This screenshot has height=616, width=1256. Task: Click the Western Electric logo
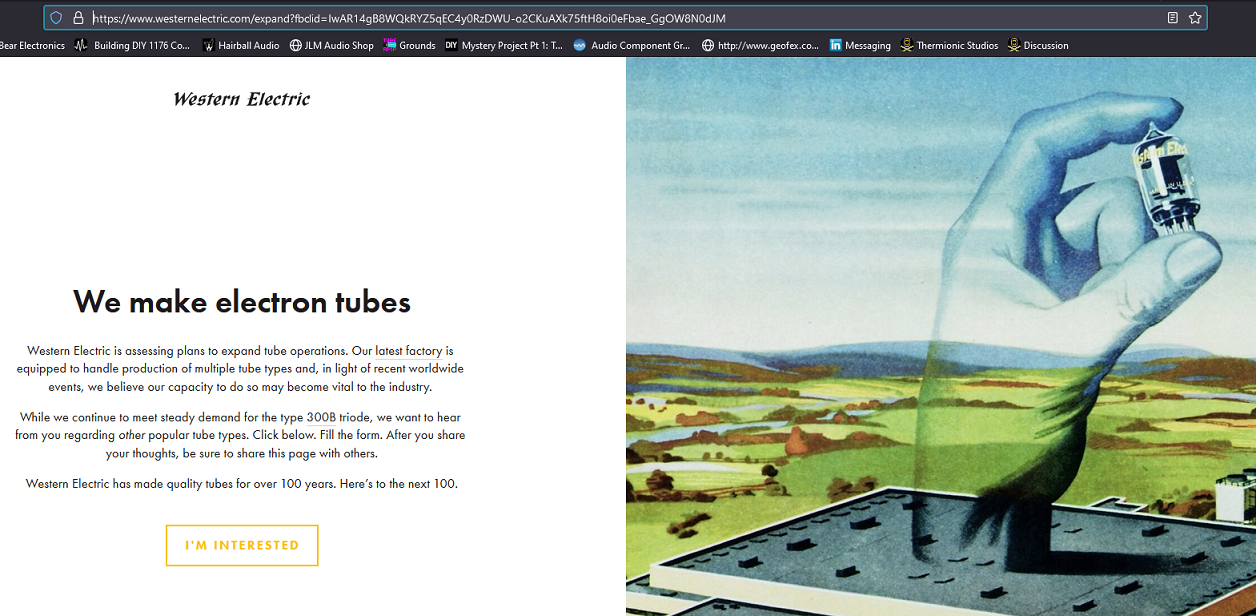241,99
